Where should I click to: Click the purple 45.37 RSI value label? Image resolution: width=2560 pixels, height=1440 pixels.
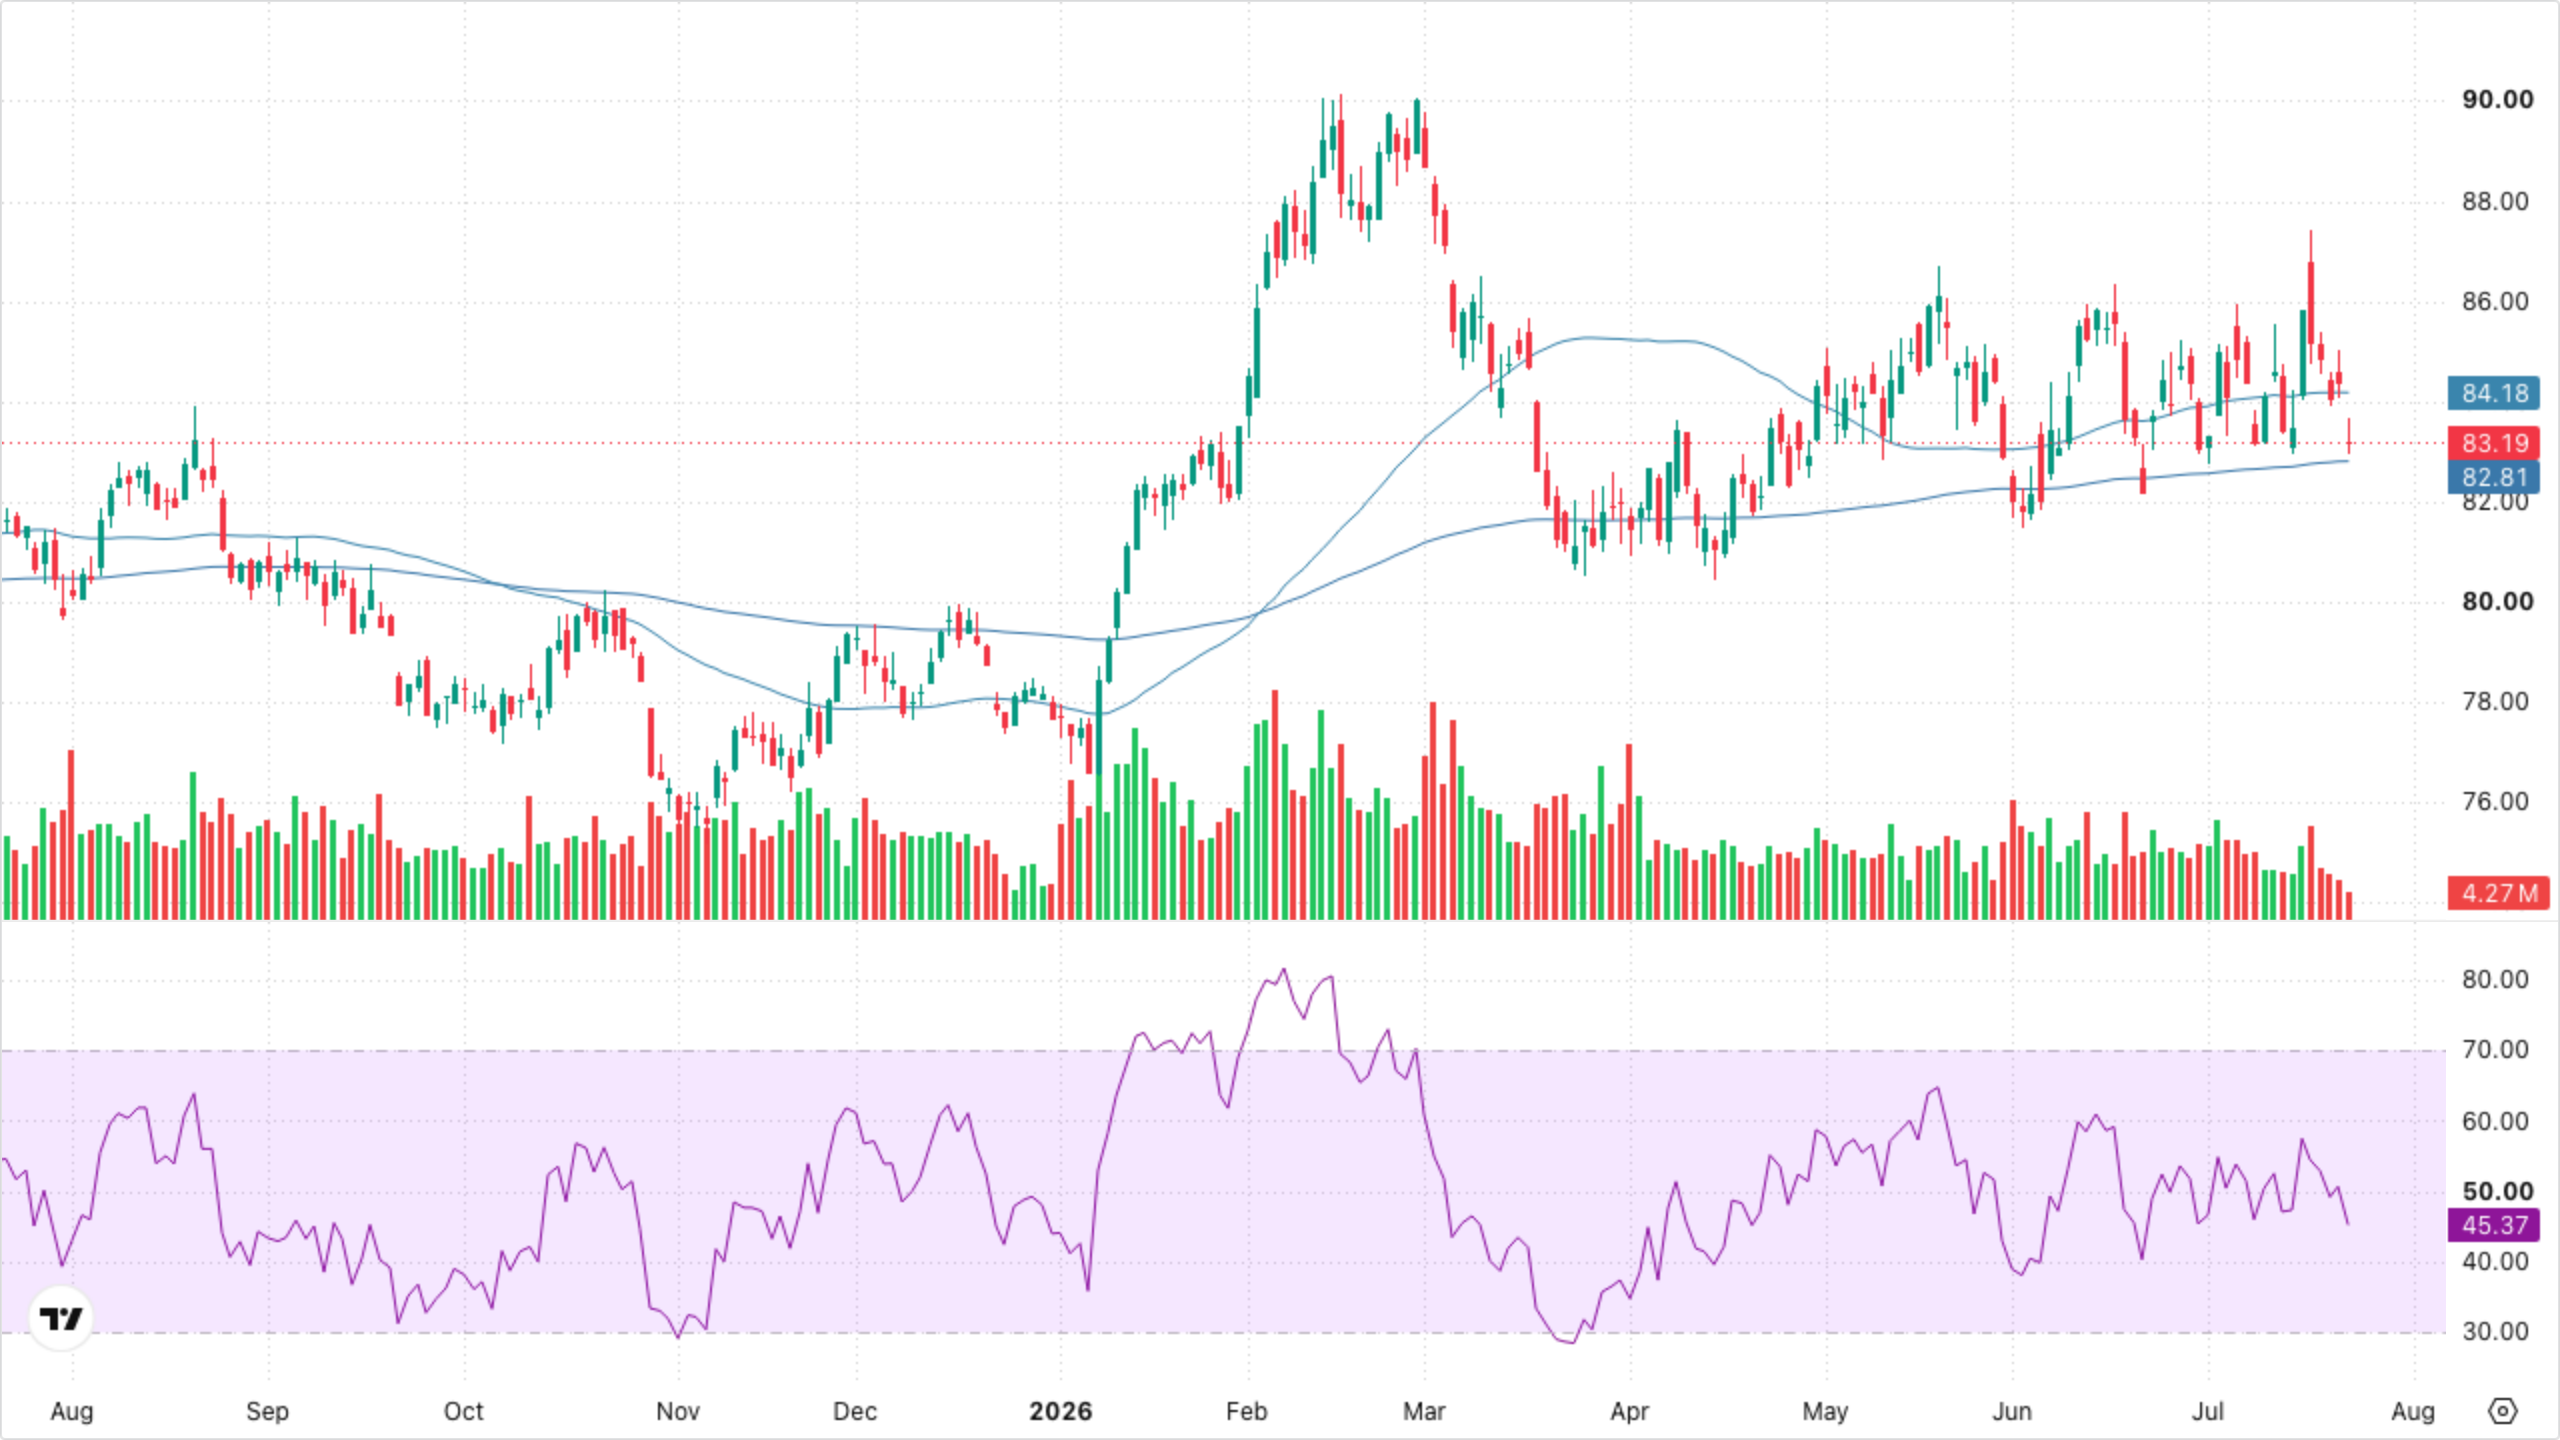pos(2494,1225)
